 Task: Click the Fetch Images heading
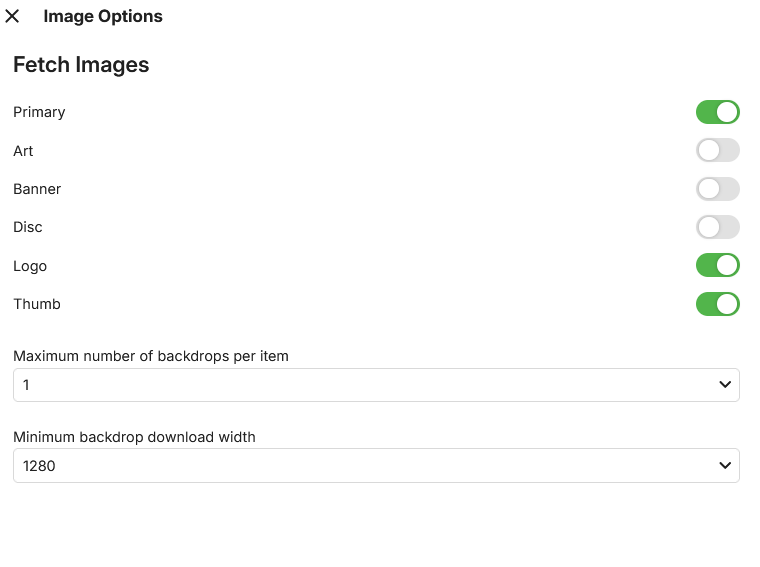coord(81,65)
